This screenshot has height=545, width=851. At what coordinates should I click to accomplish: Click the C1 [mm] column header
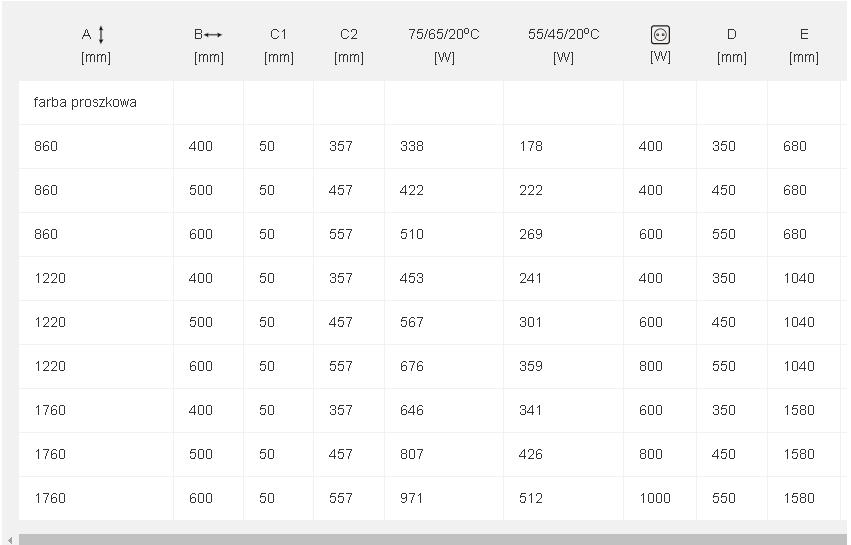click(278, 46)
